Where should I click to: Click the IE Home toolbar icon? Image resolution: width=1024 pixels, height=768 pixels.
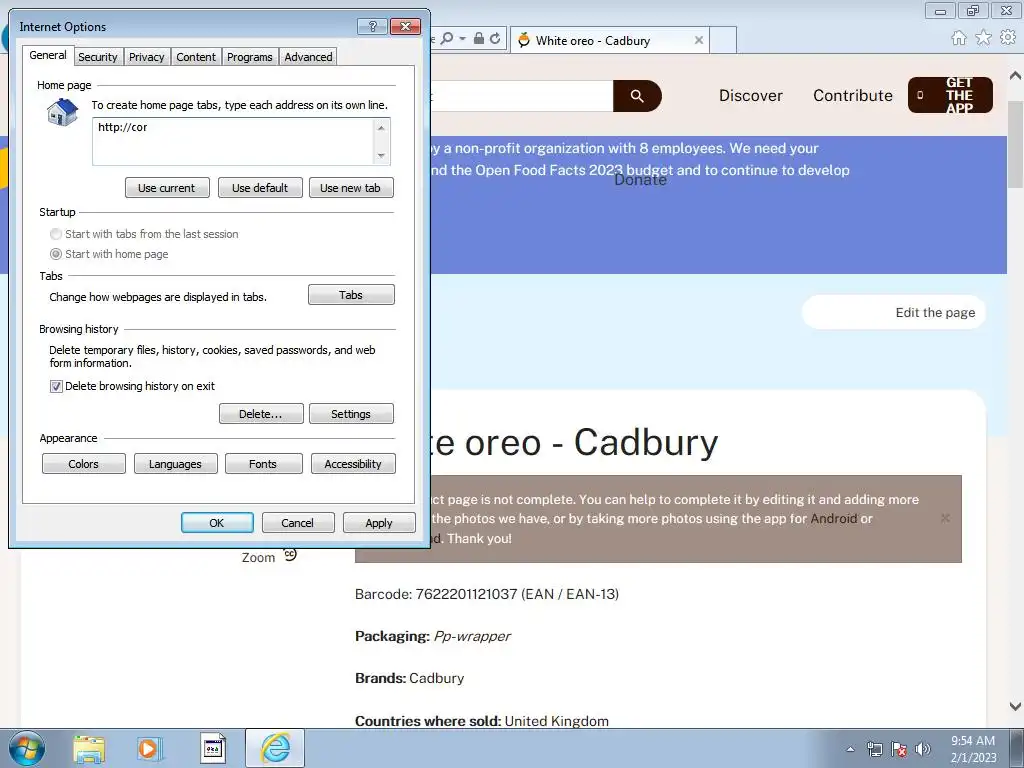tap(959, 38)
